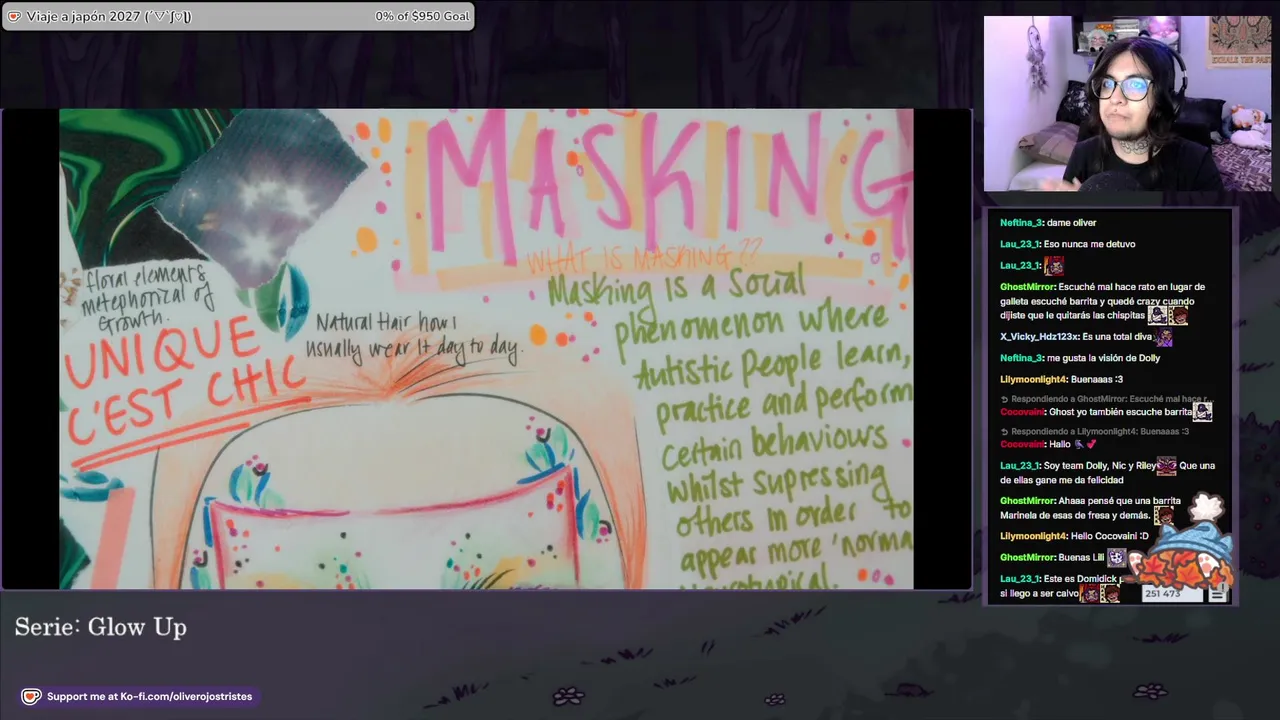Click username Neftina_3 on dame oliver message

(x=1021, y=223)
